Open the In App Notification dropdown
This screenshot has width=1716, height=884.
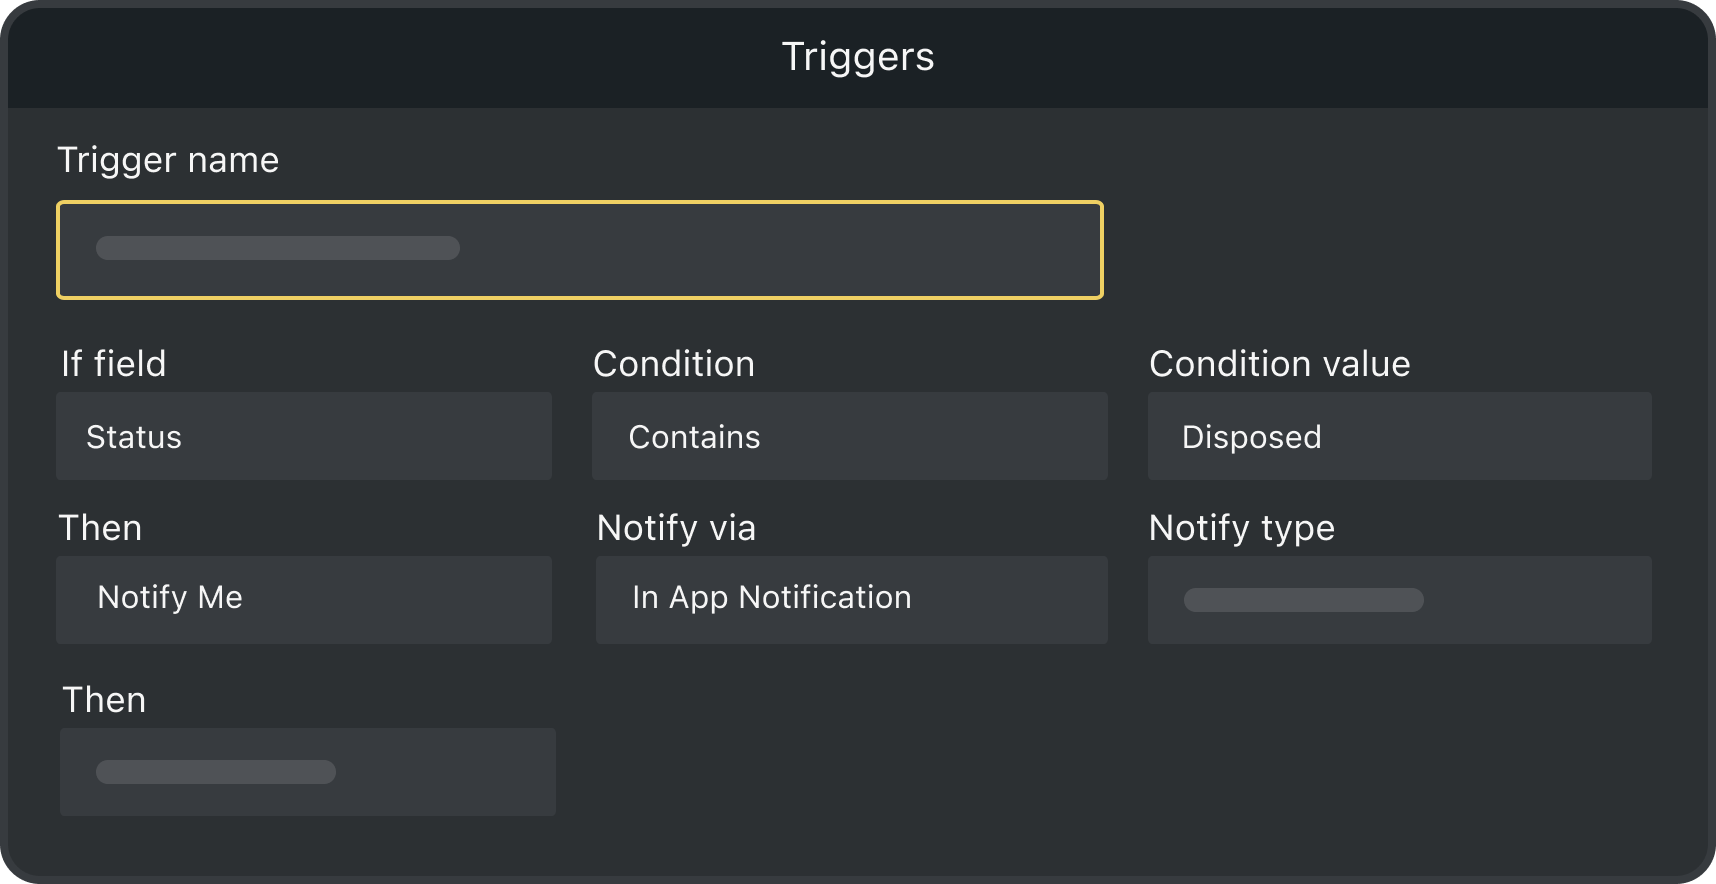(x=851, y=599)
